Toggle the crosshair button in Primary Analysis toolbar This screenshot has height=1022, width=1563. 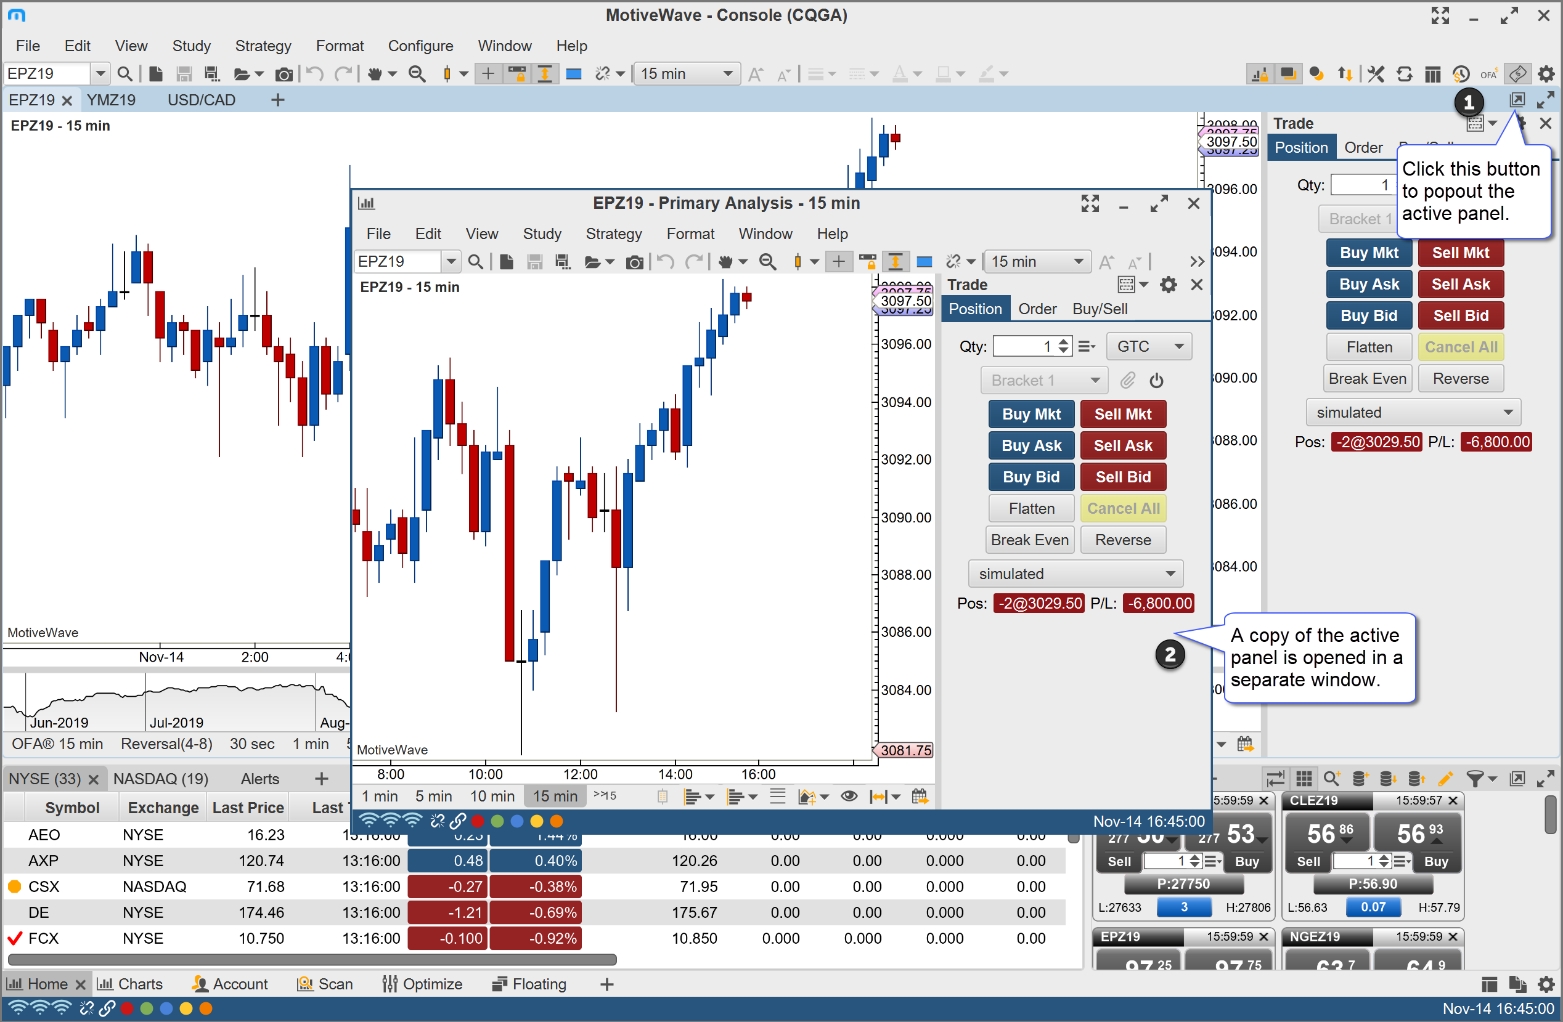click(x=839, y=262)
